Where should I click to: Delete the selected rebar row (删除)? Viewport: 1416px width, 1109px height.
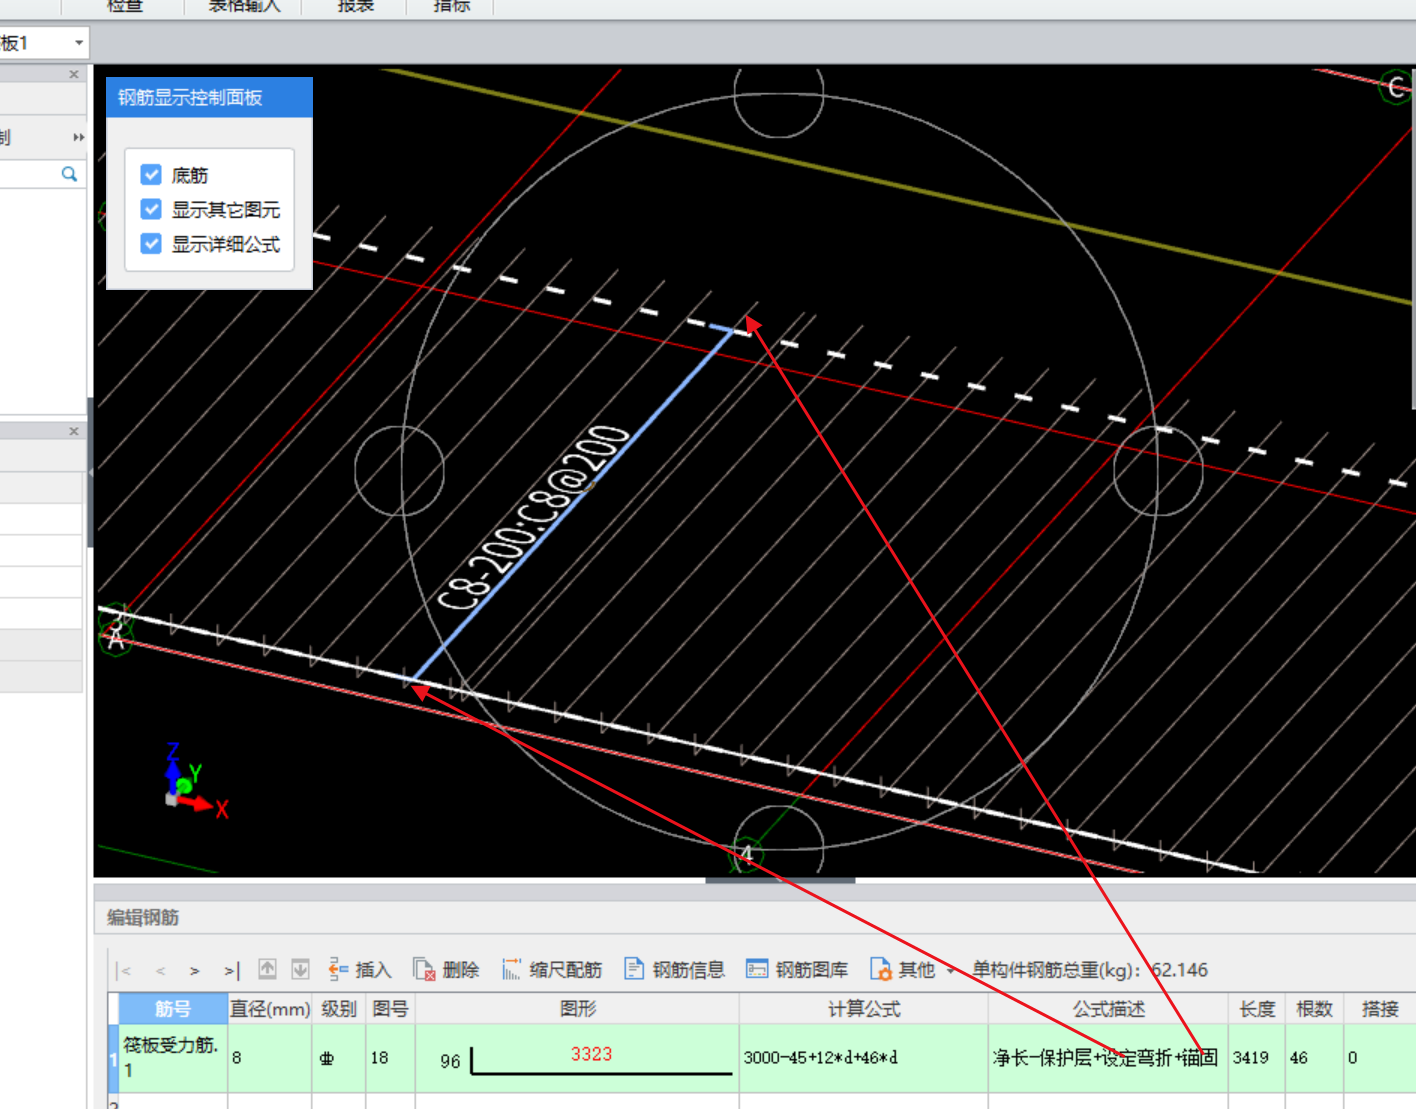[x=446, y=969]
